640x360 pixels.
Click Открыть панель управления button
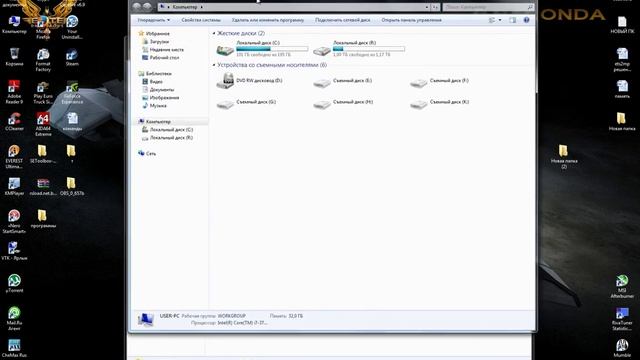[x=411, y=20]
